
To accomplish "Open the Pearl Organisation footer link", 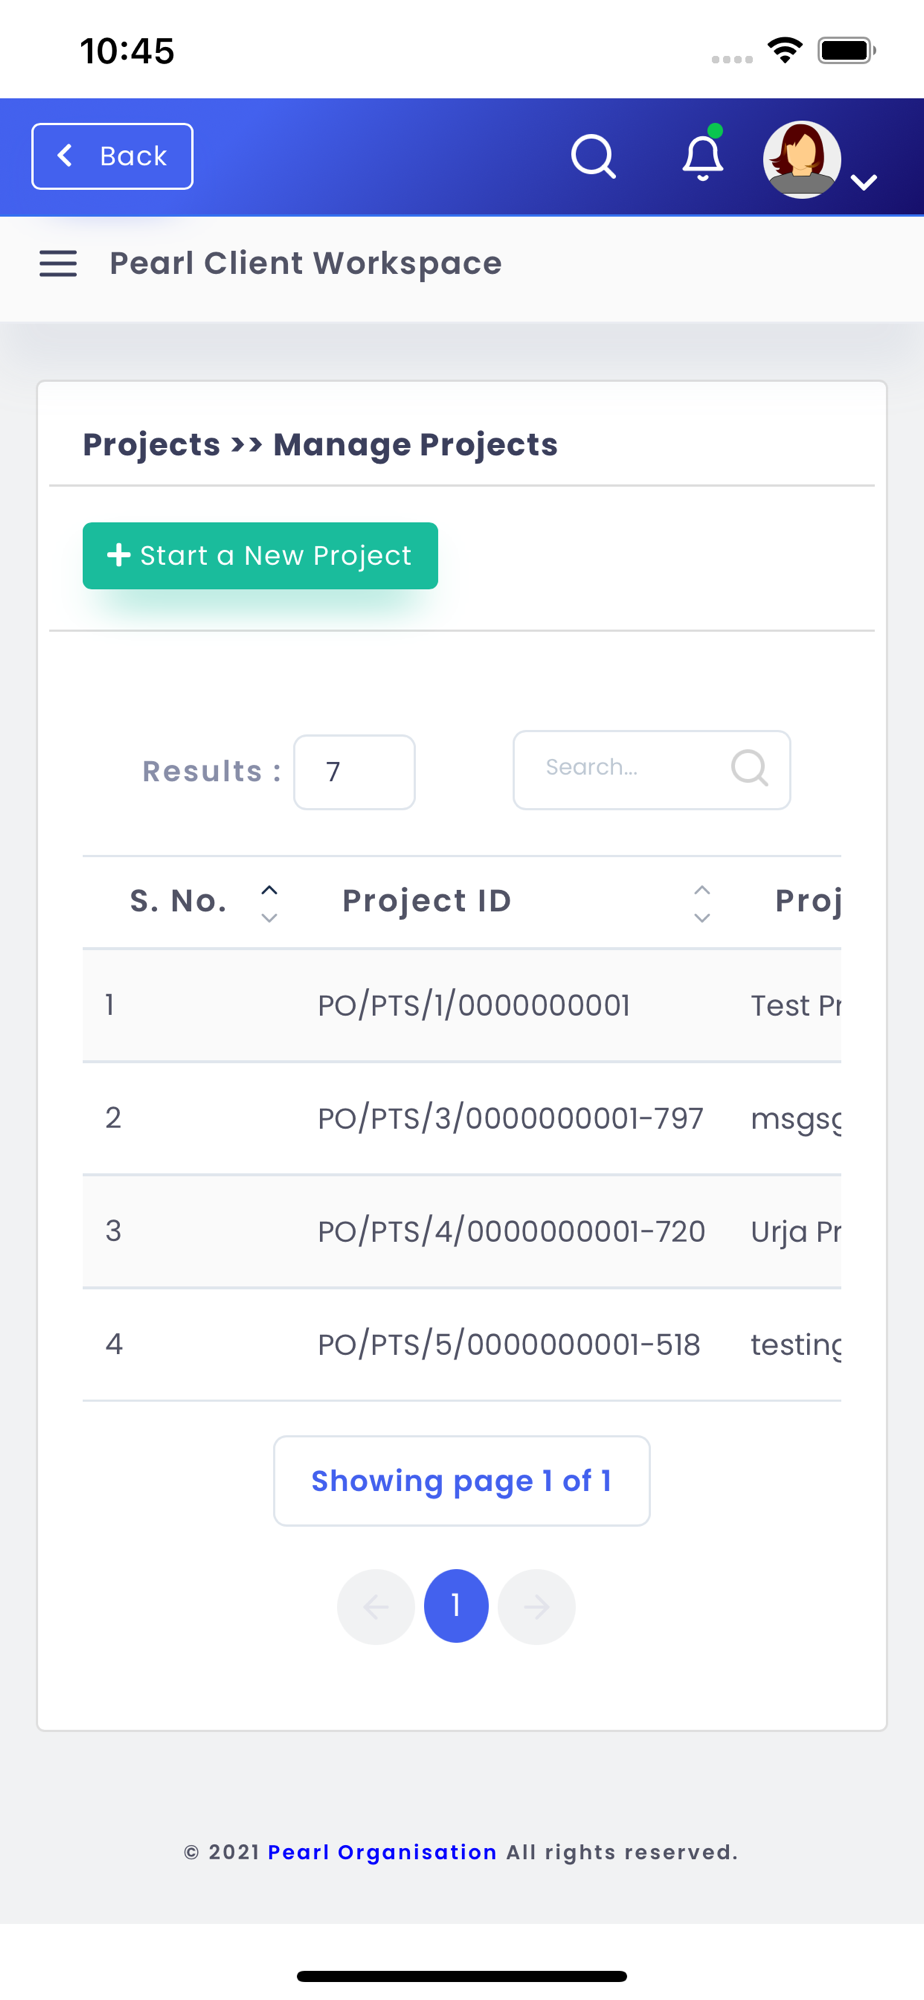I will 382,1852.
